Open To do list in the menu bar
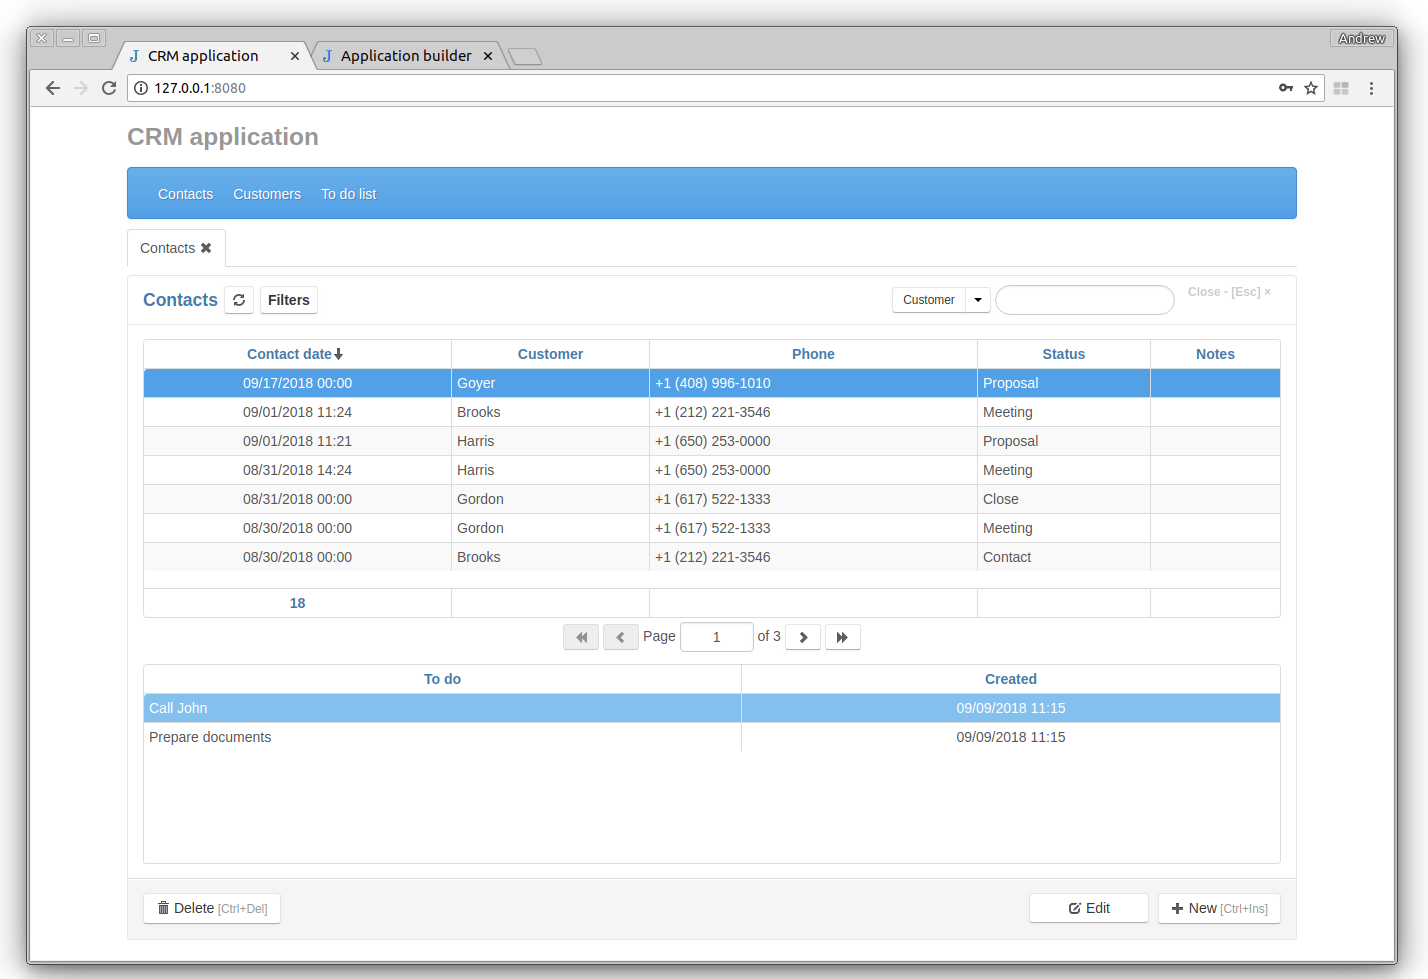 pyautogui.click(x=349, y=194)
